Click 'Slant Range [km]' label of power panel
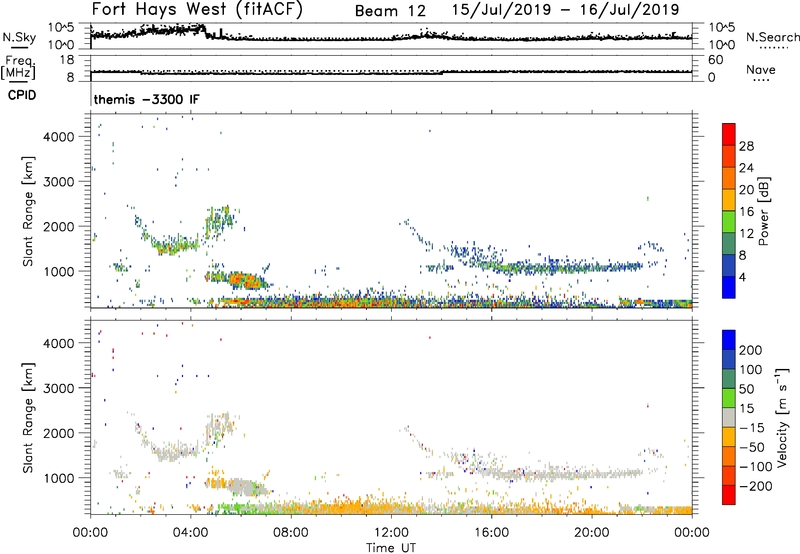Viewport: 800px width, 554px height. pyautogui.click(x=28, y=211)
